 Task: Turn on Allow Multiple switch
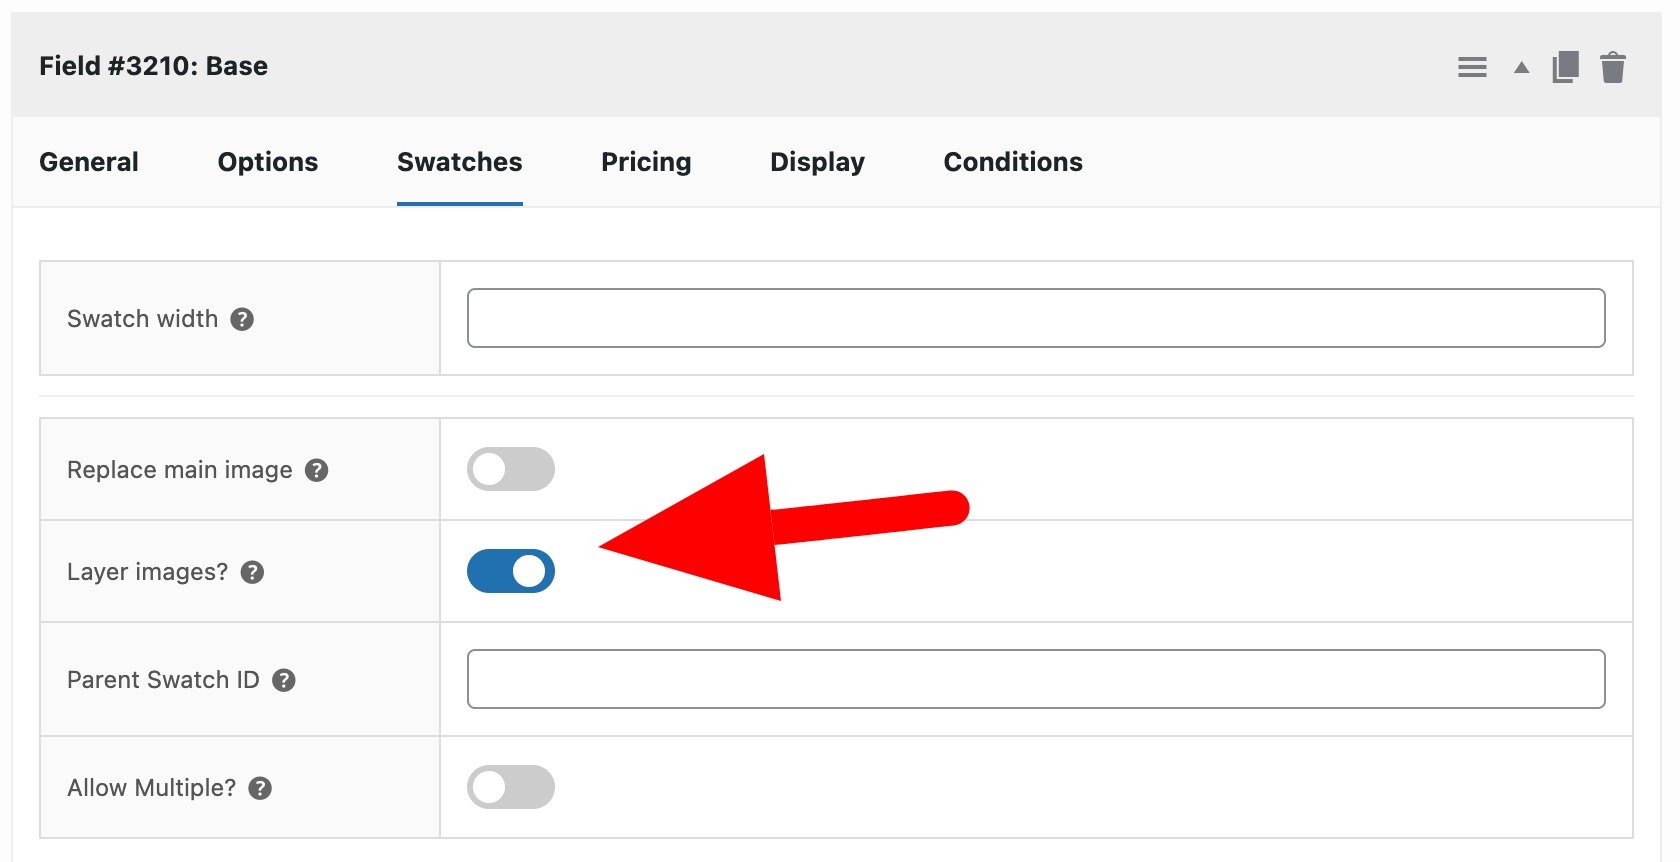(510, 787)
